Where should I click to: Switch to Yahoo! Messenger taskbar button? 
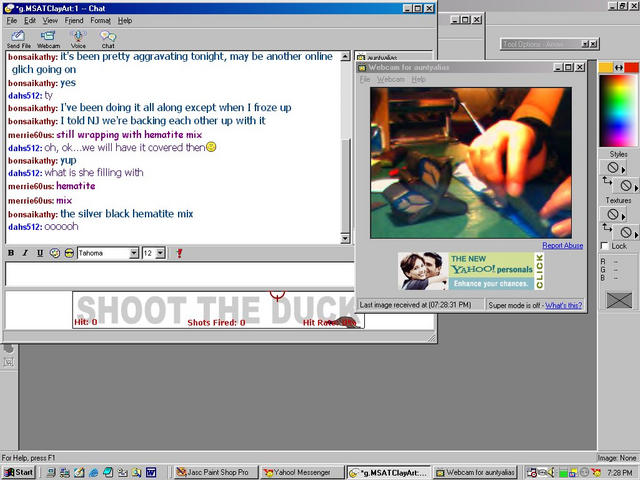click(302, 472)
